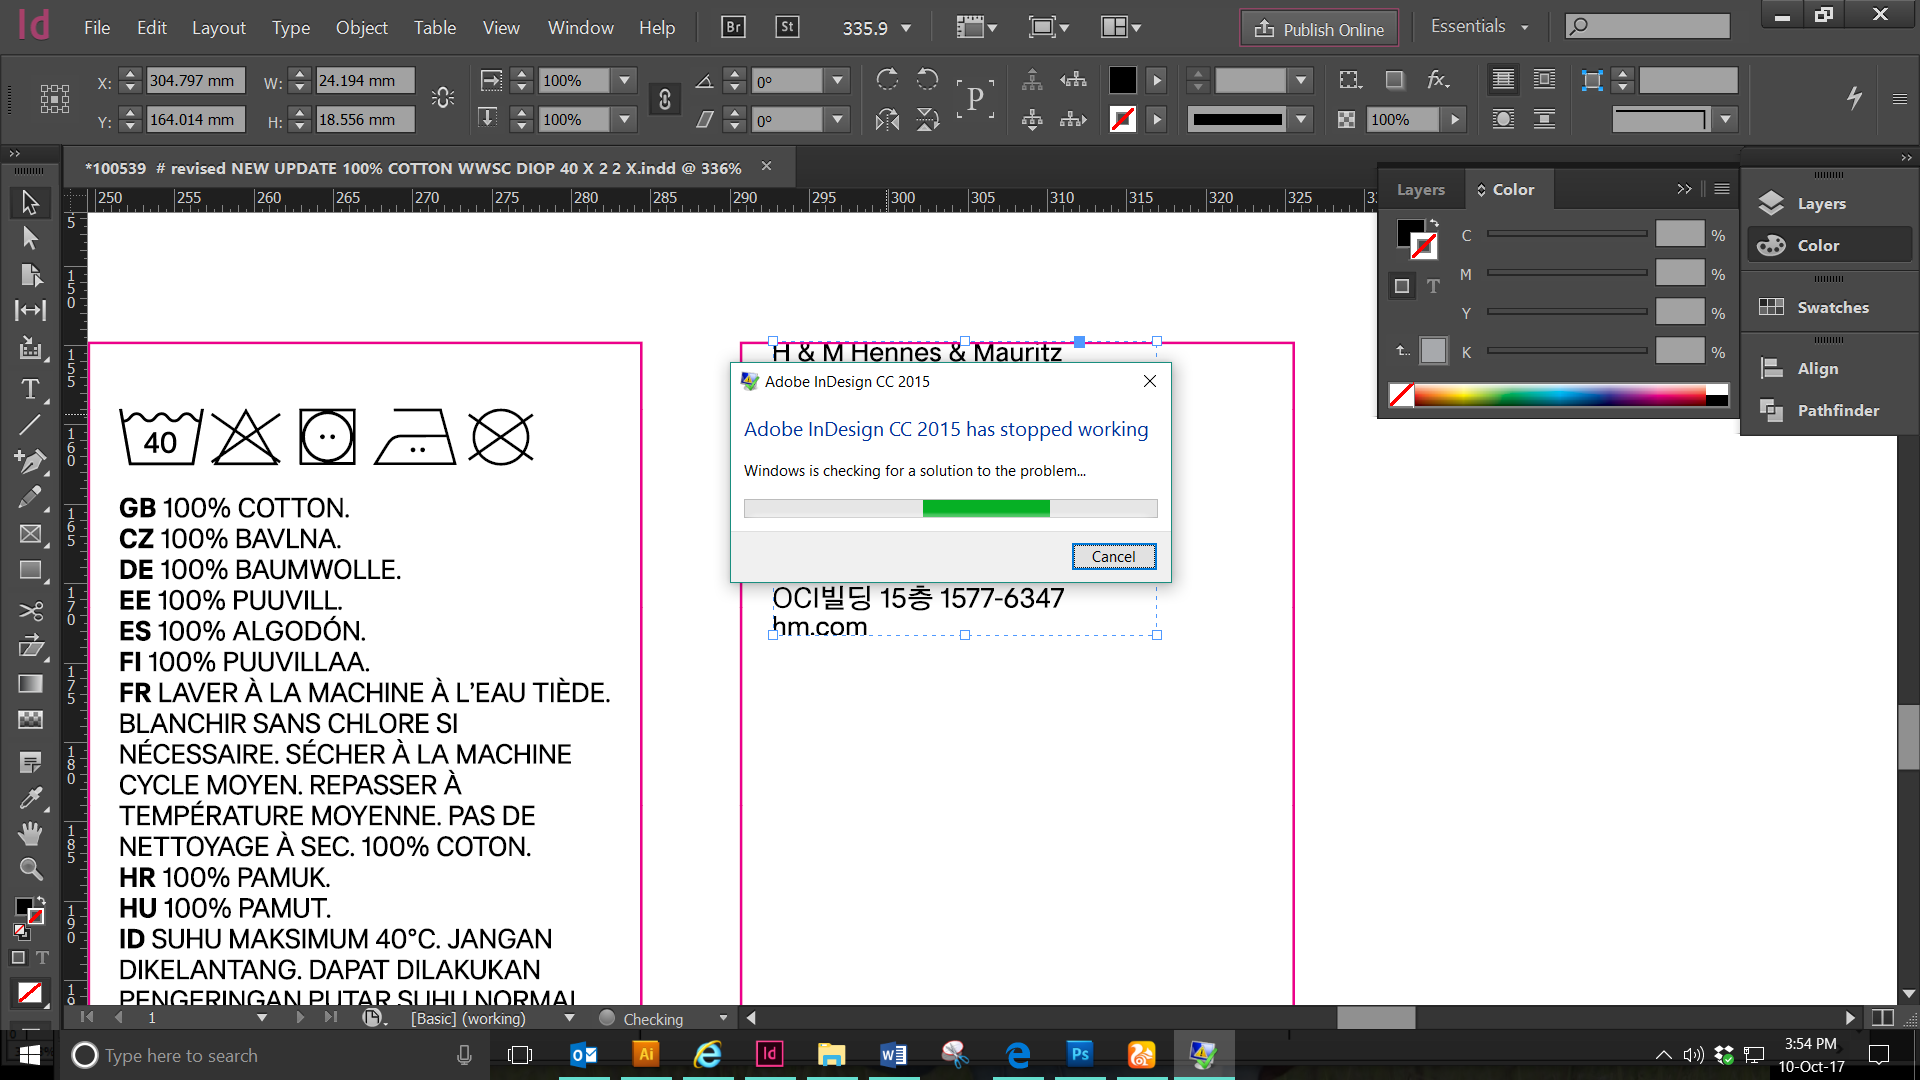The image size is (1920, 1080).
Task: Open Swatches panel from the dock
Action: pyautogui.click(x=1829, y=307)
